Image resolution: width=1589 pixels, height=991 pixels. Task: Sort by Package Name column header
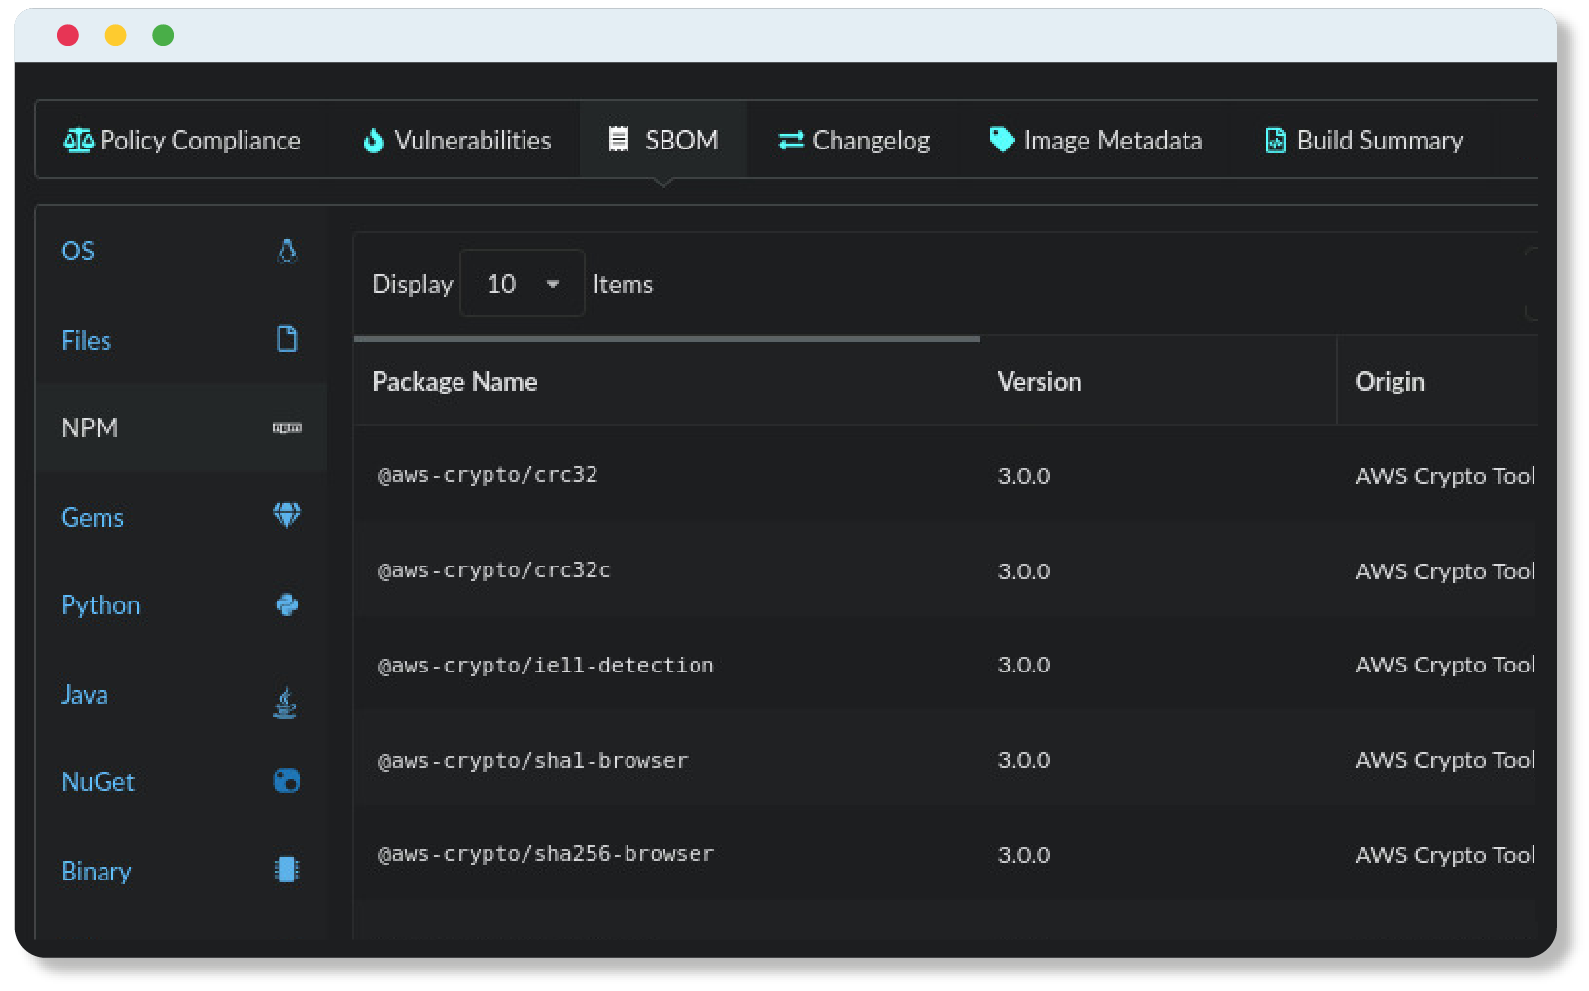(455, 382)
